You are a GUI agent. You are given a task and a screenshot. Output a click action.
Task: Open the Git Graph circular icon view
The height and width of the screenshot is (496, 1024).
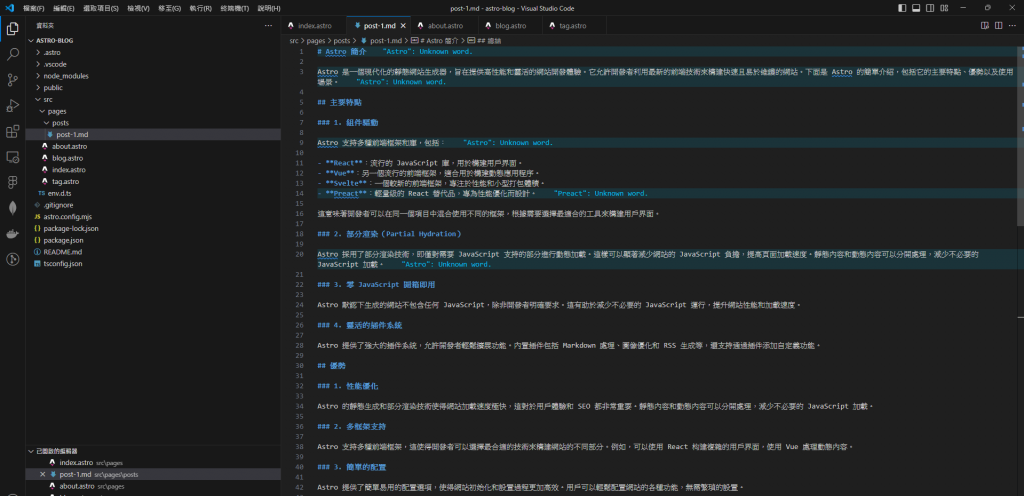click(x=12, y=260)
